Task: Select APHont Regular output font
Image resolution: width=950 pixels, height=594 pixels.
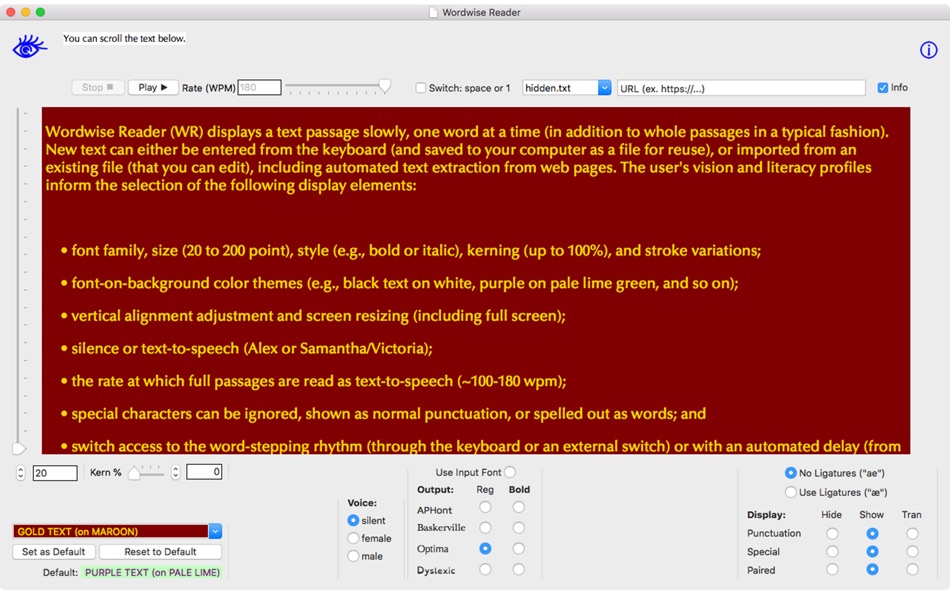Action: pos(485,507)
